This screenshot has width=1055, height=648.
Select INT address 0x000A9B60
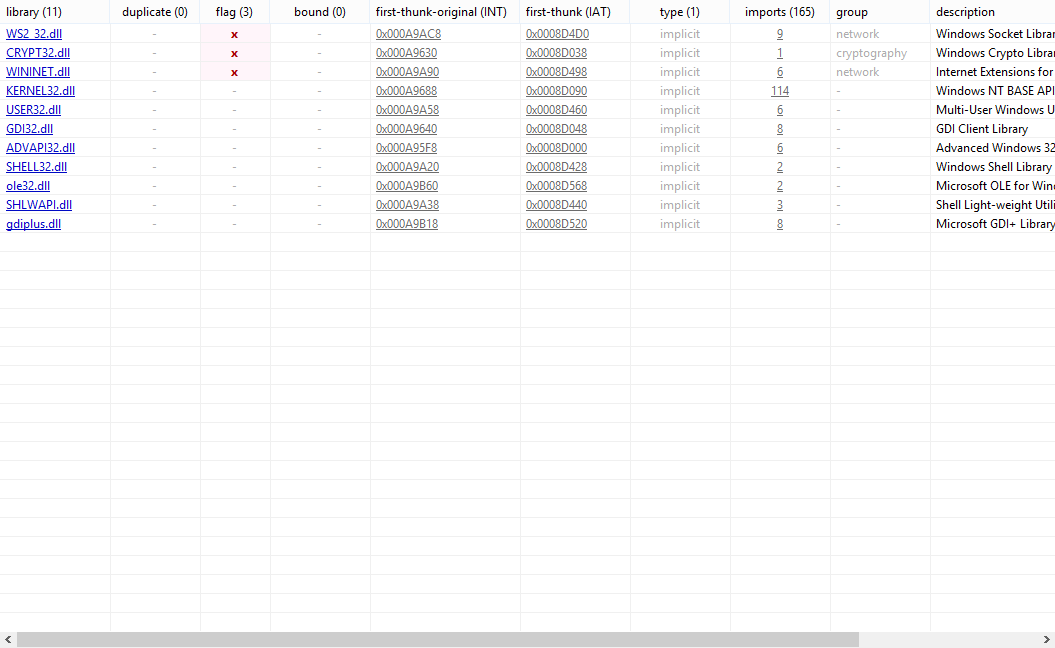(x=407, y=186)
